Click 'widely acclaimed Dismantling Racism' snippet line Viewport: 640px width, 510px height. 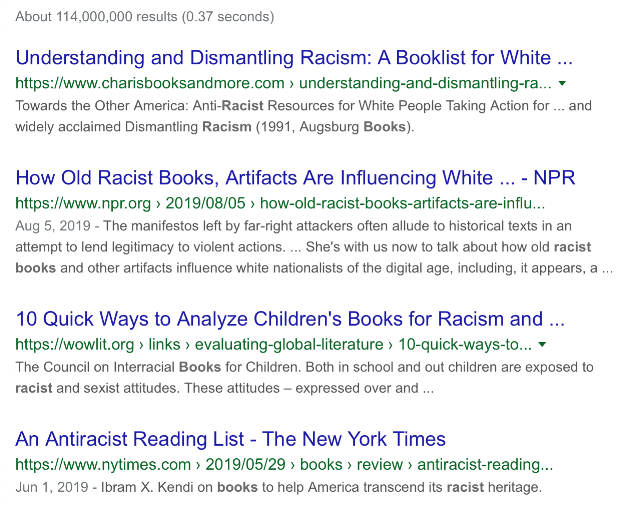(215, 127)
